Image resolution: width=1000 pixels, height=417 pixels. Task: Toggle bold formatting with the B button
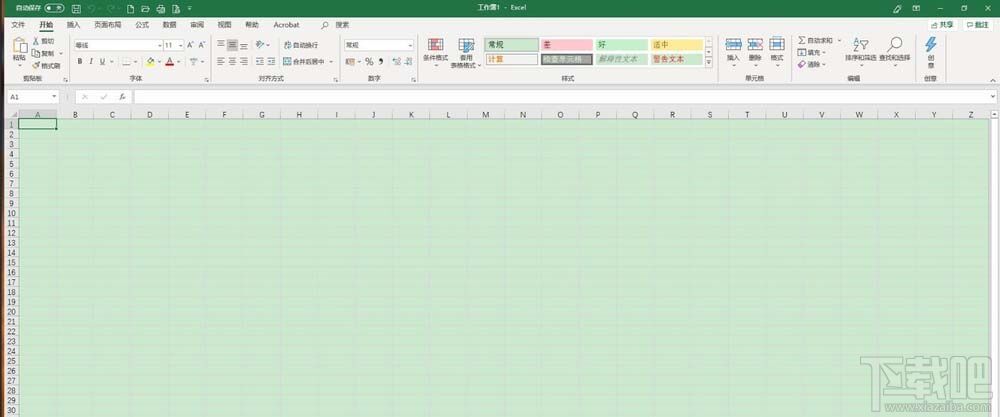click(79, 61)
